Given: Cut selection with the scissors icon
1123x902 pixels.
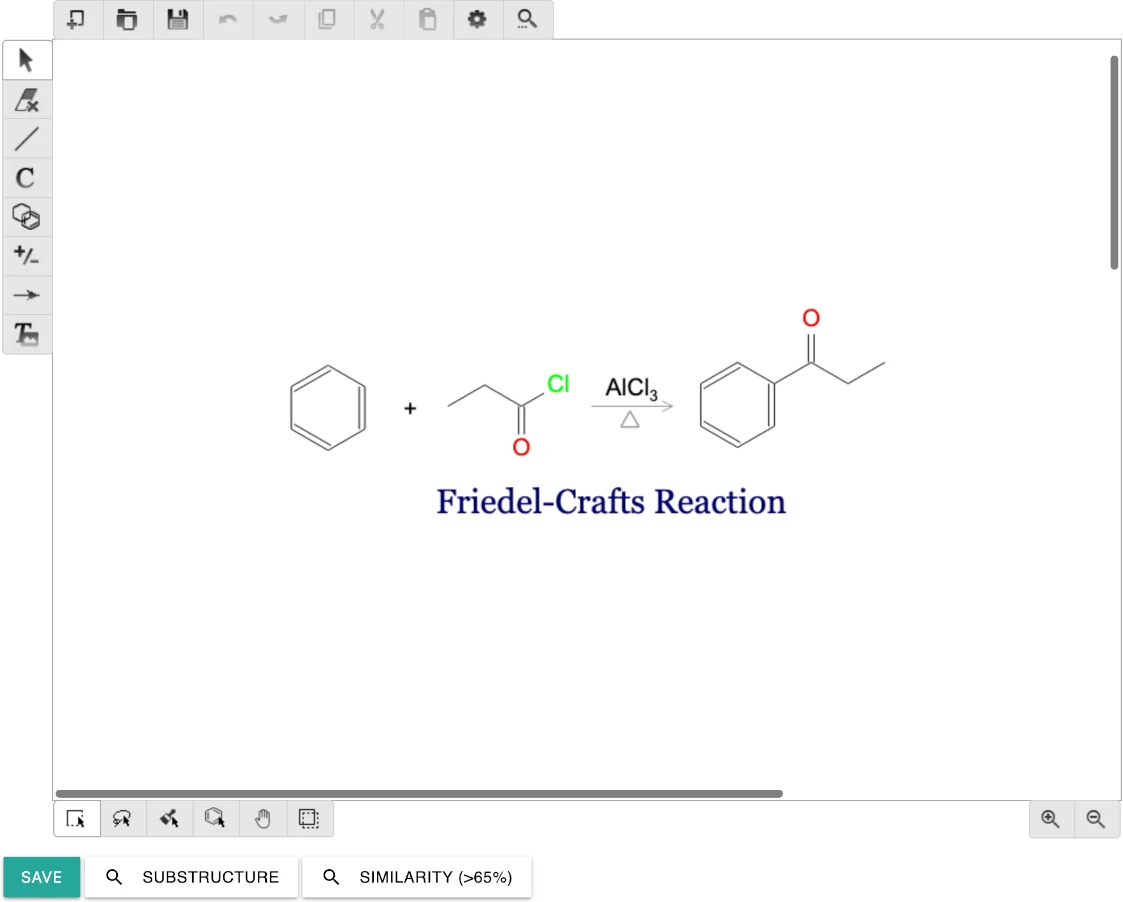Looking at the screenshot, I should point(377,19).
